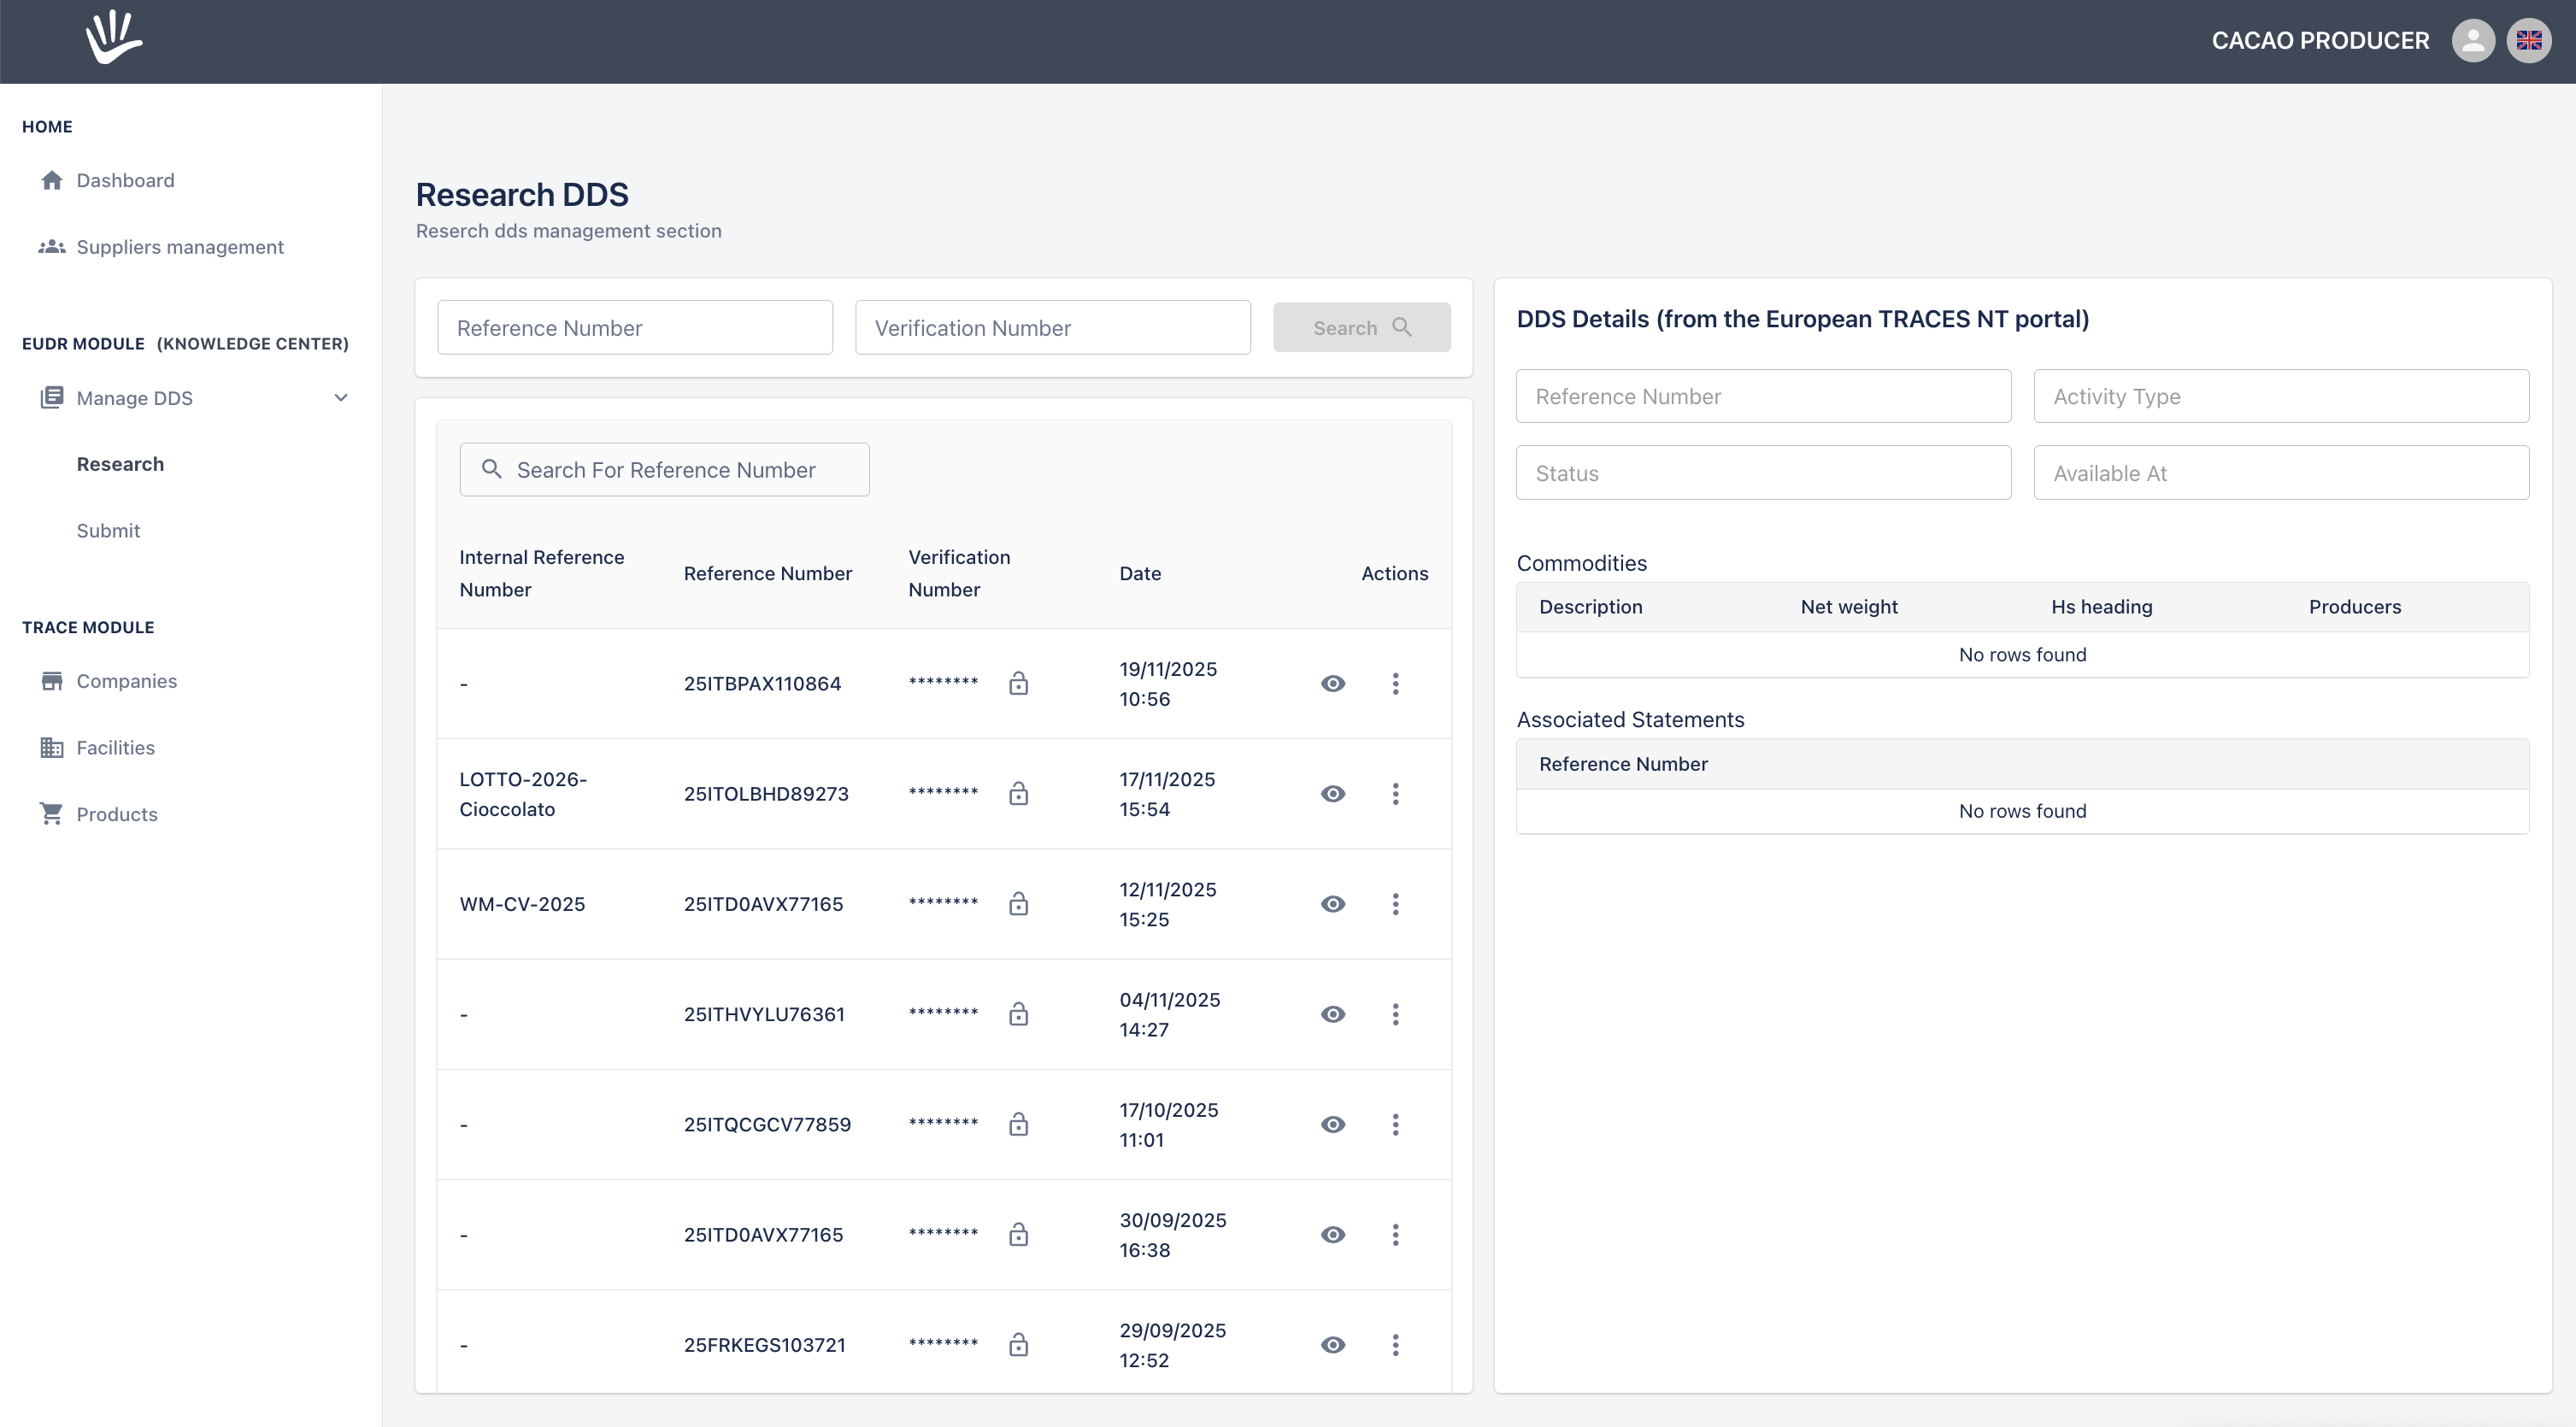Screen dimensions: 2576x1427
Task: Collapse the Manage DDS section chevron
Action: tap(341, 397)
